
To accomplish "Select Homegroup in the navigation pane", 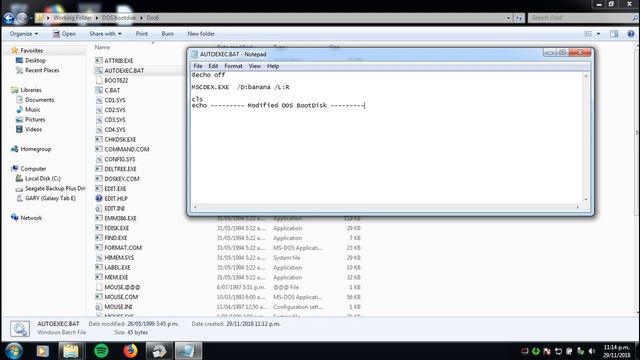I will [x=36, y=149].
